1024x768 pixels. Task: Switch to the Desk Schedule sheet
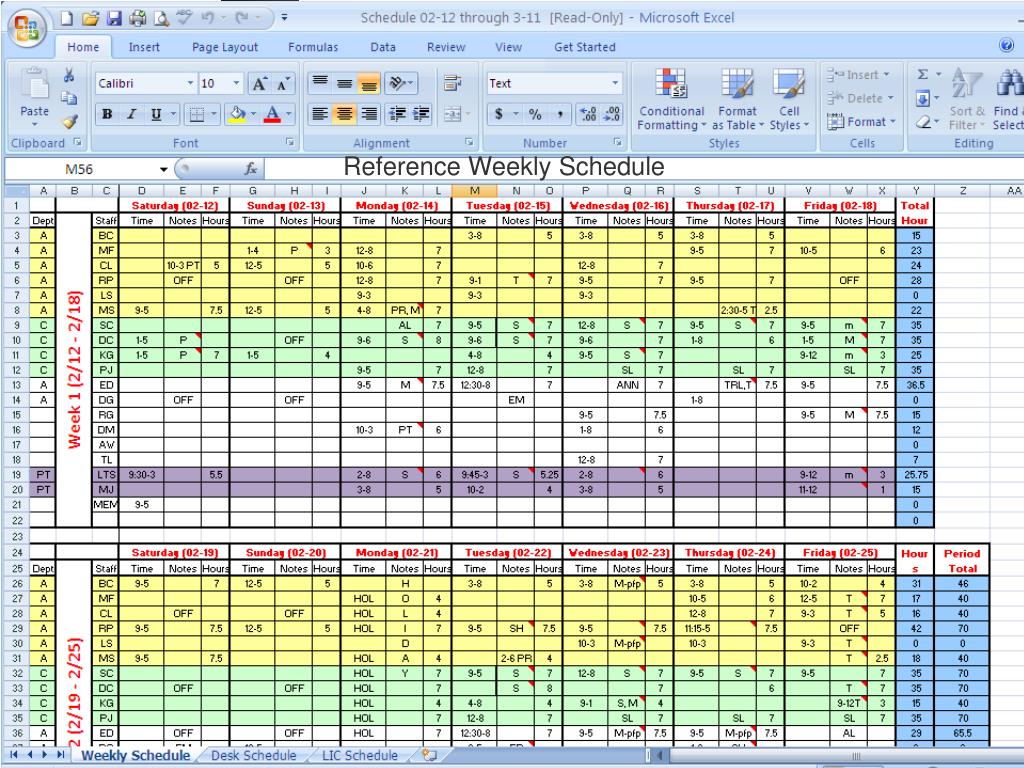pos(253,756)
